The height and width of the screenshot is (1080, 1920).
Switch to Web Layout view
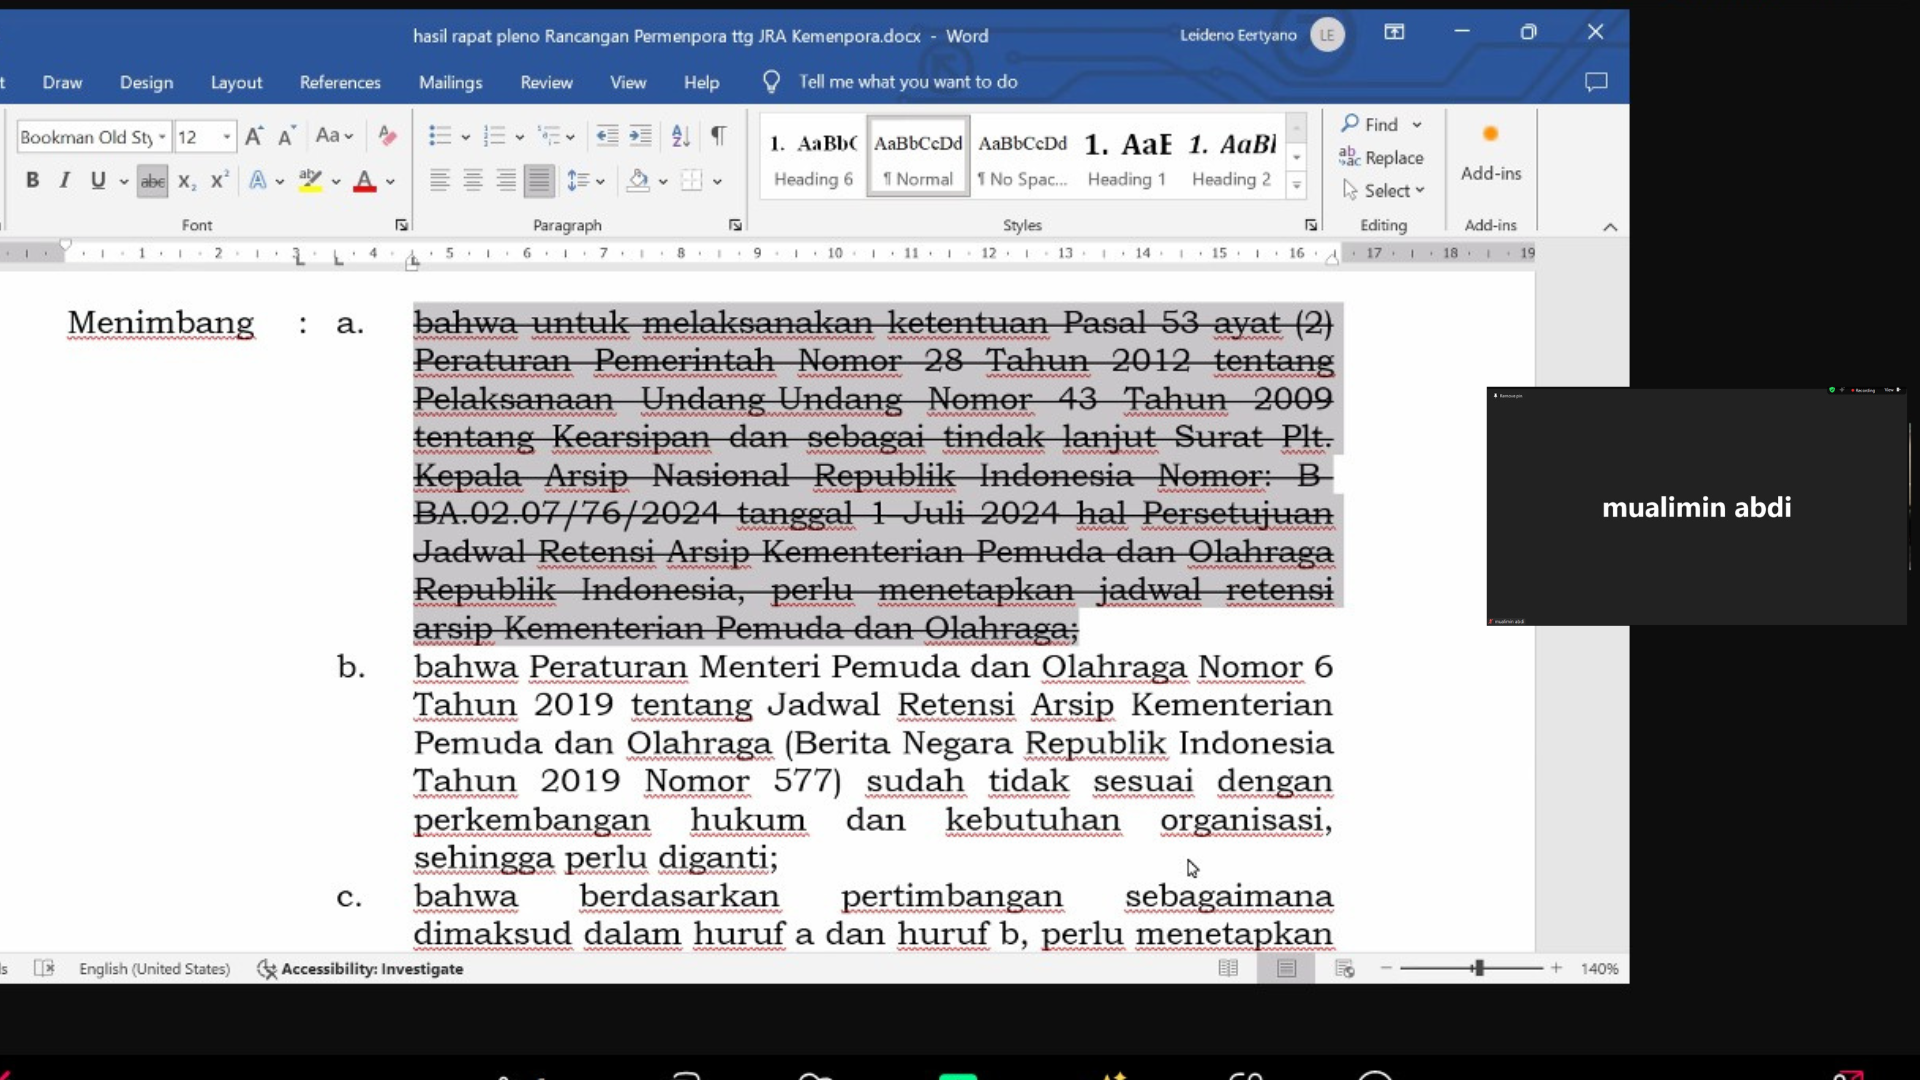[x=1344, y=968]
